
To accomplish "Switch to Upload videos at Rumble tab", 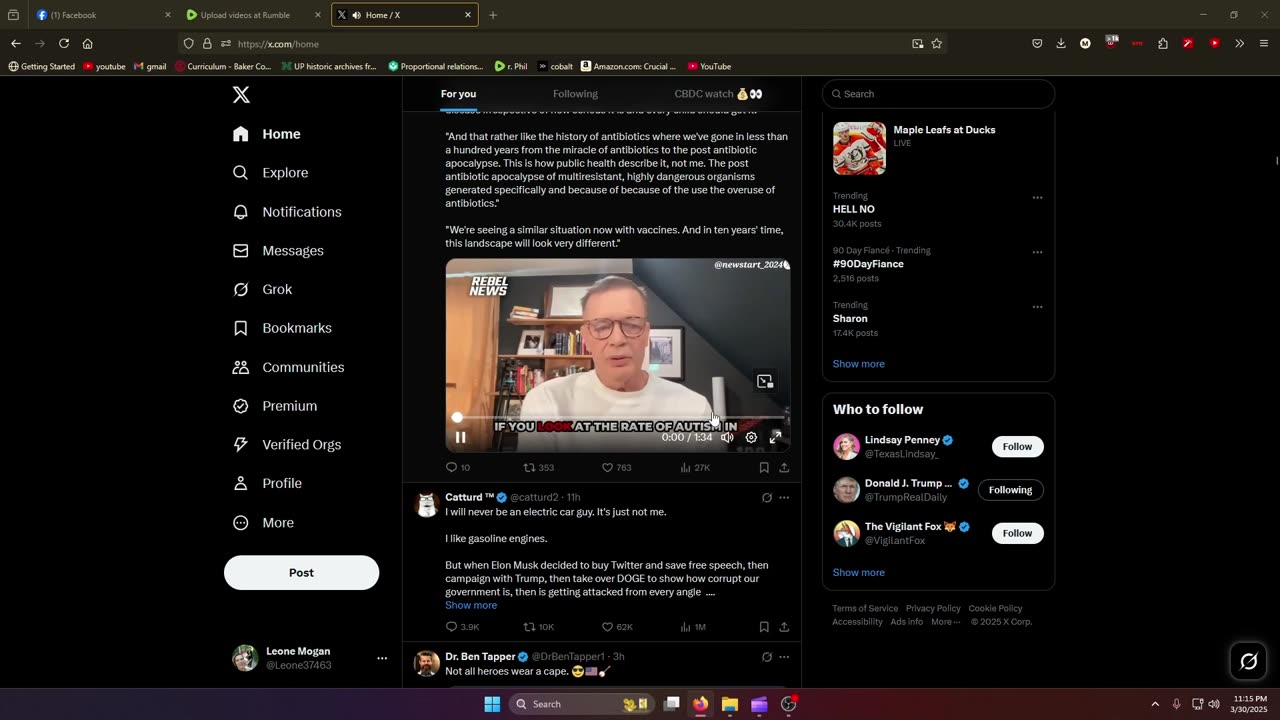I will (x=254, y=15).
